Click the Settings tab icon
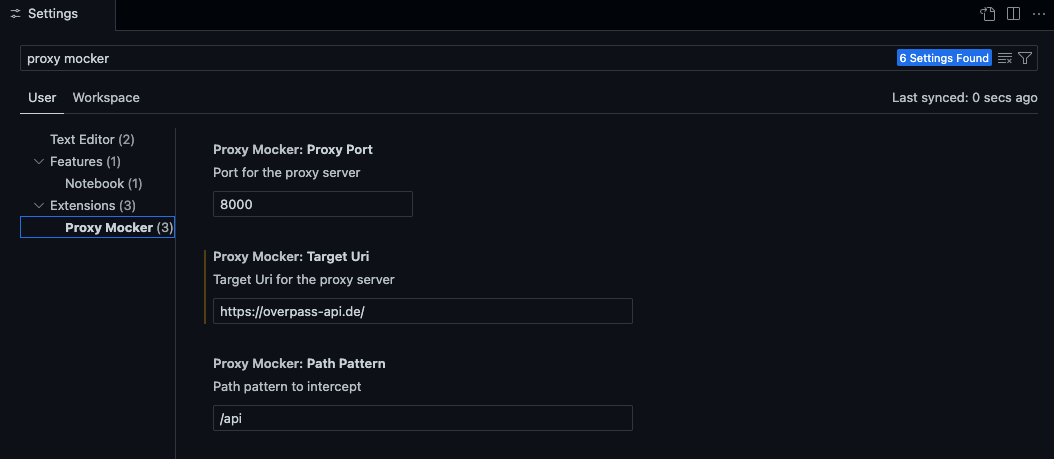This screenshot has width=1054, height=459. click(16, 14)
